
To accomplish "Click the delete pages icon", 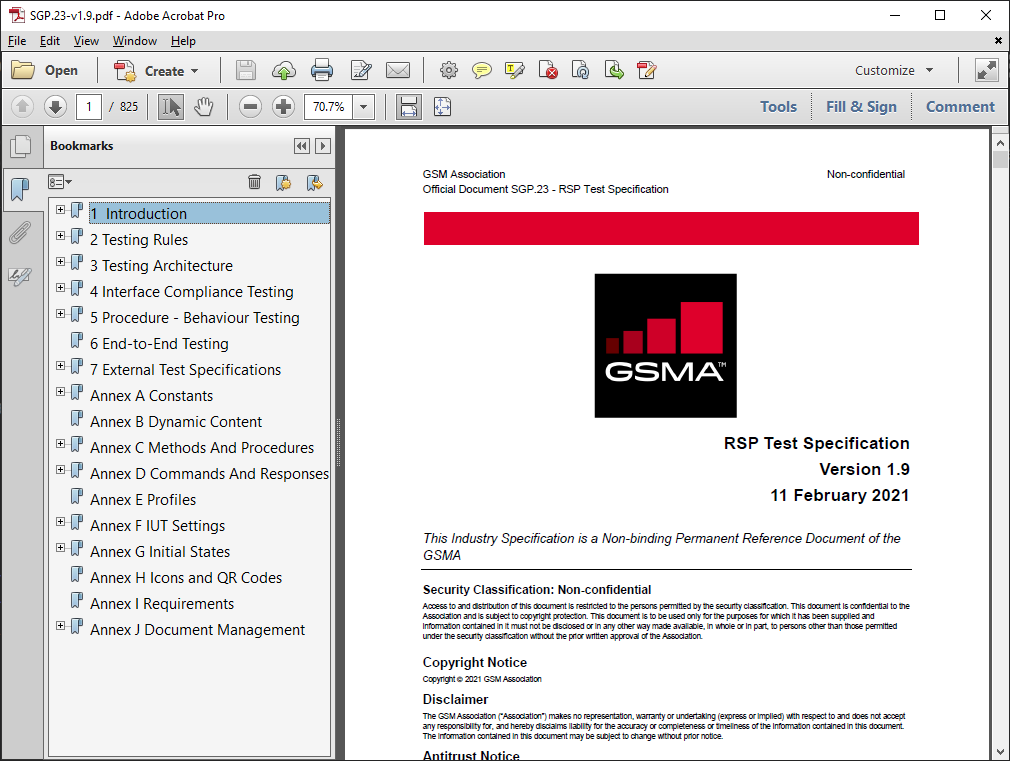I will 548,70.
